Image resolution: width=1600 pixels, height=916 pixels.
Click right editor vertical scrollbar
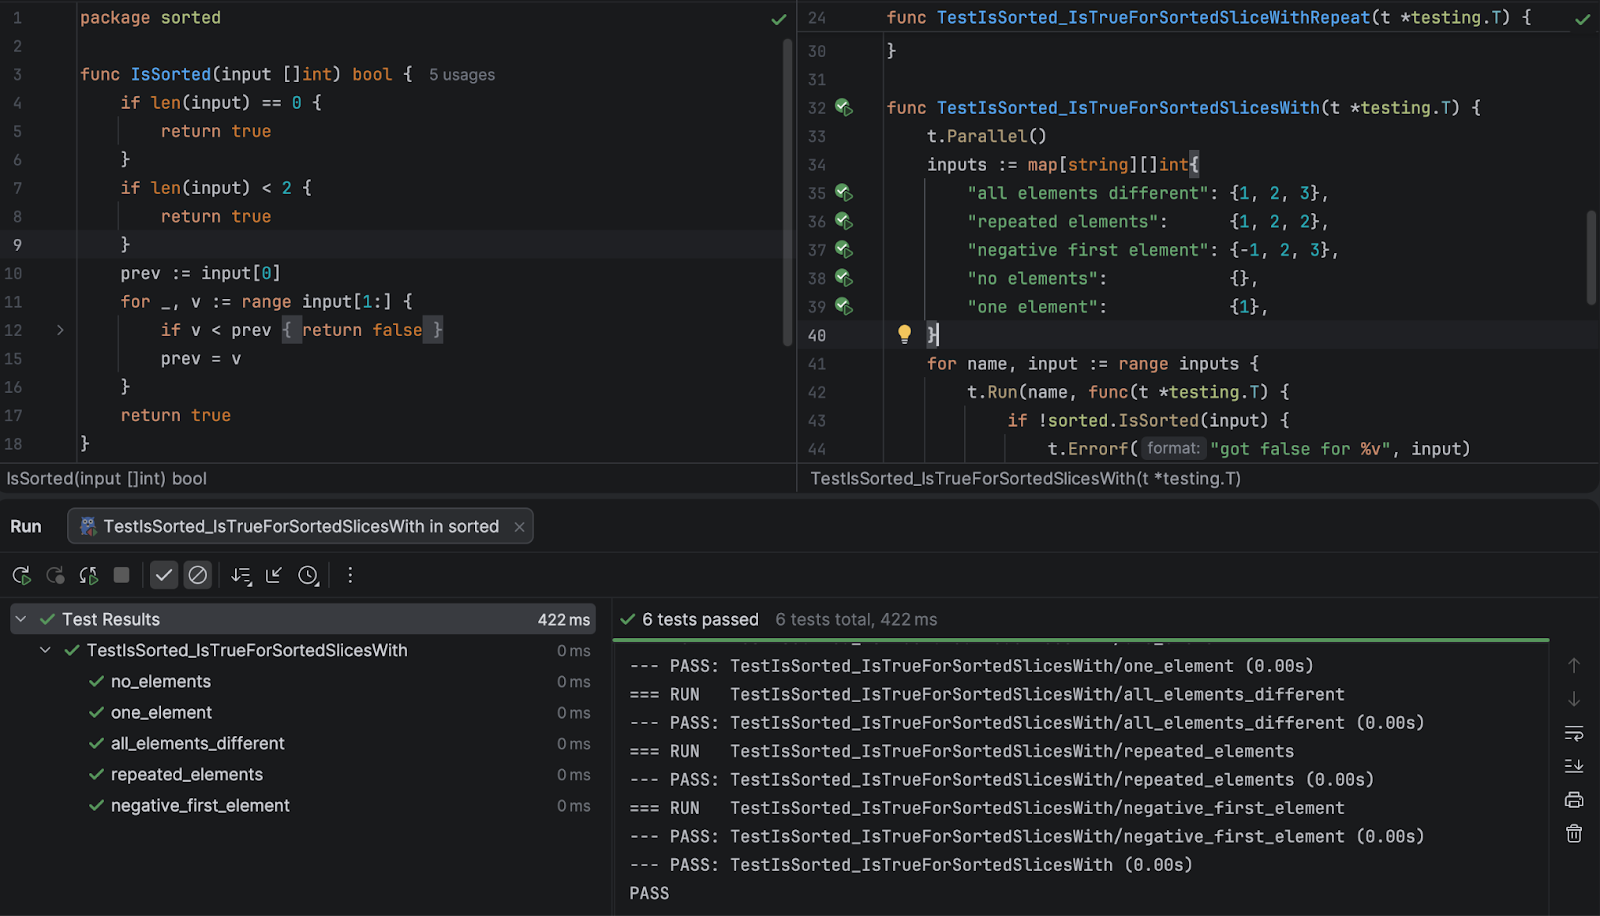click(x=1590, y=258)
